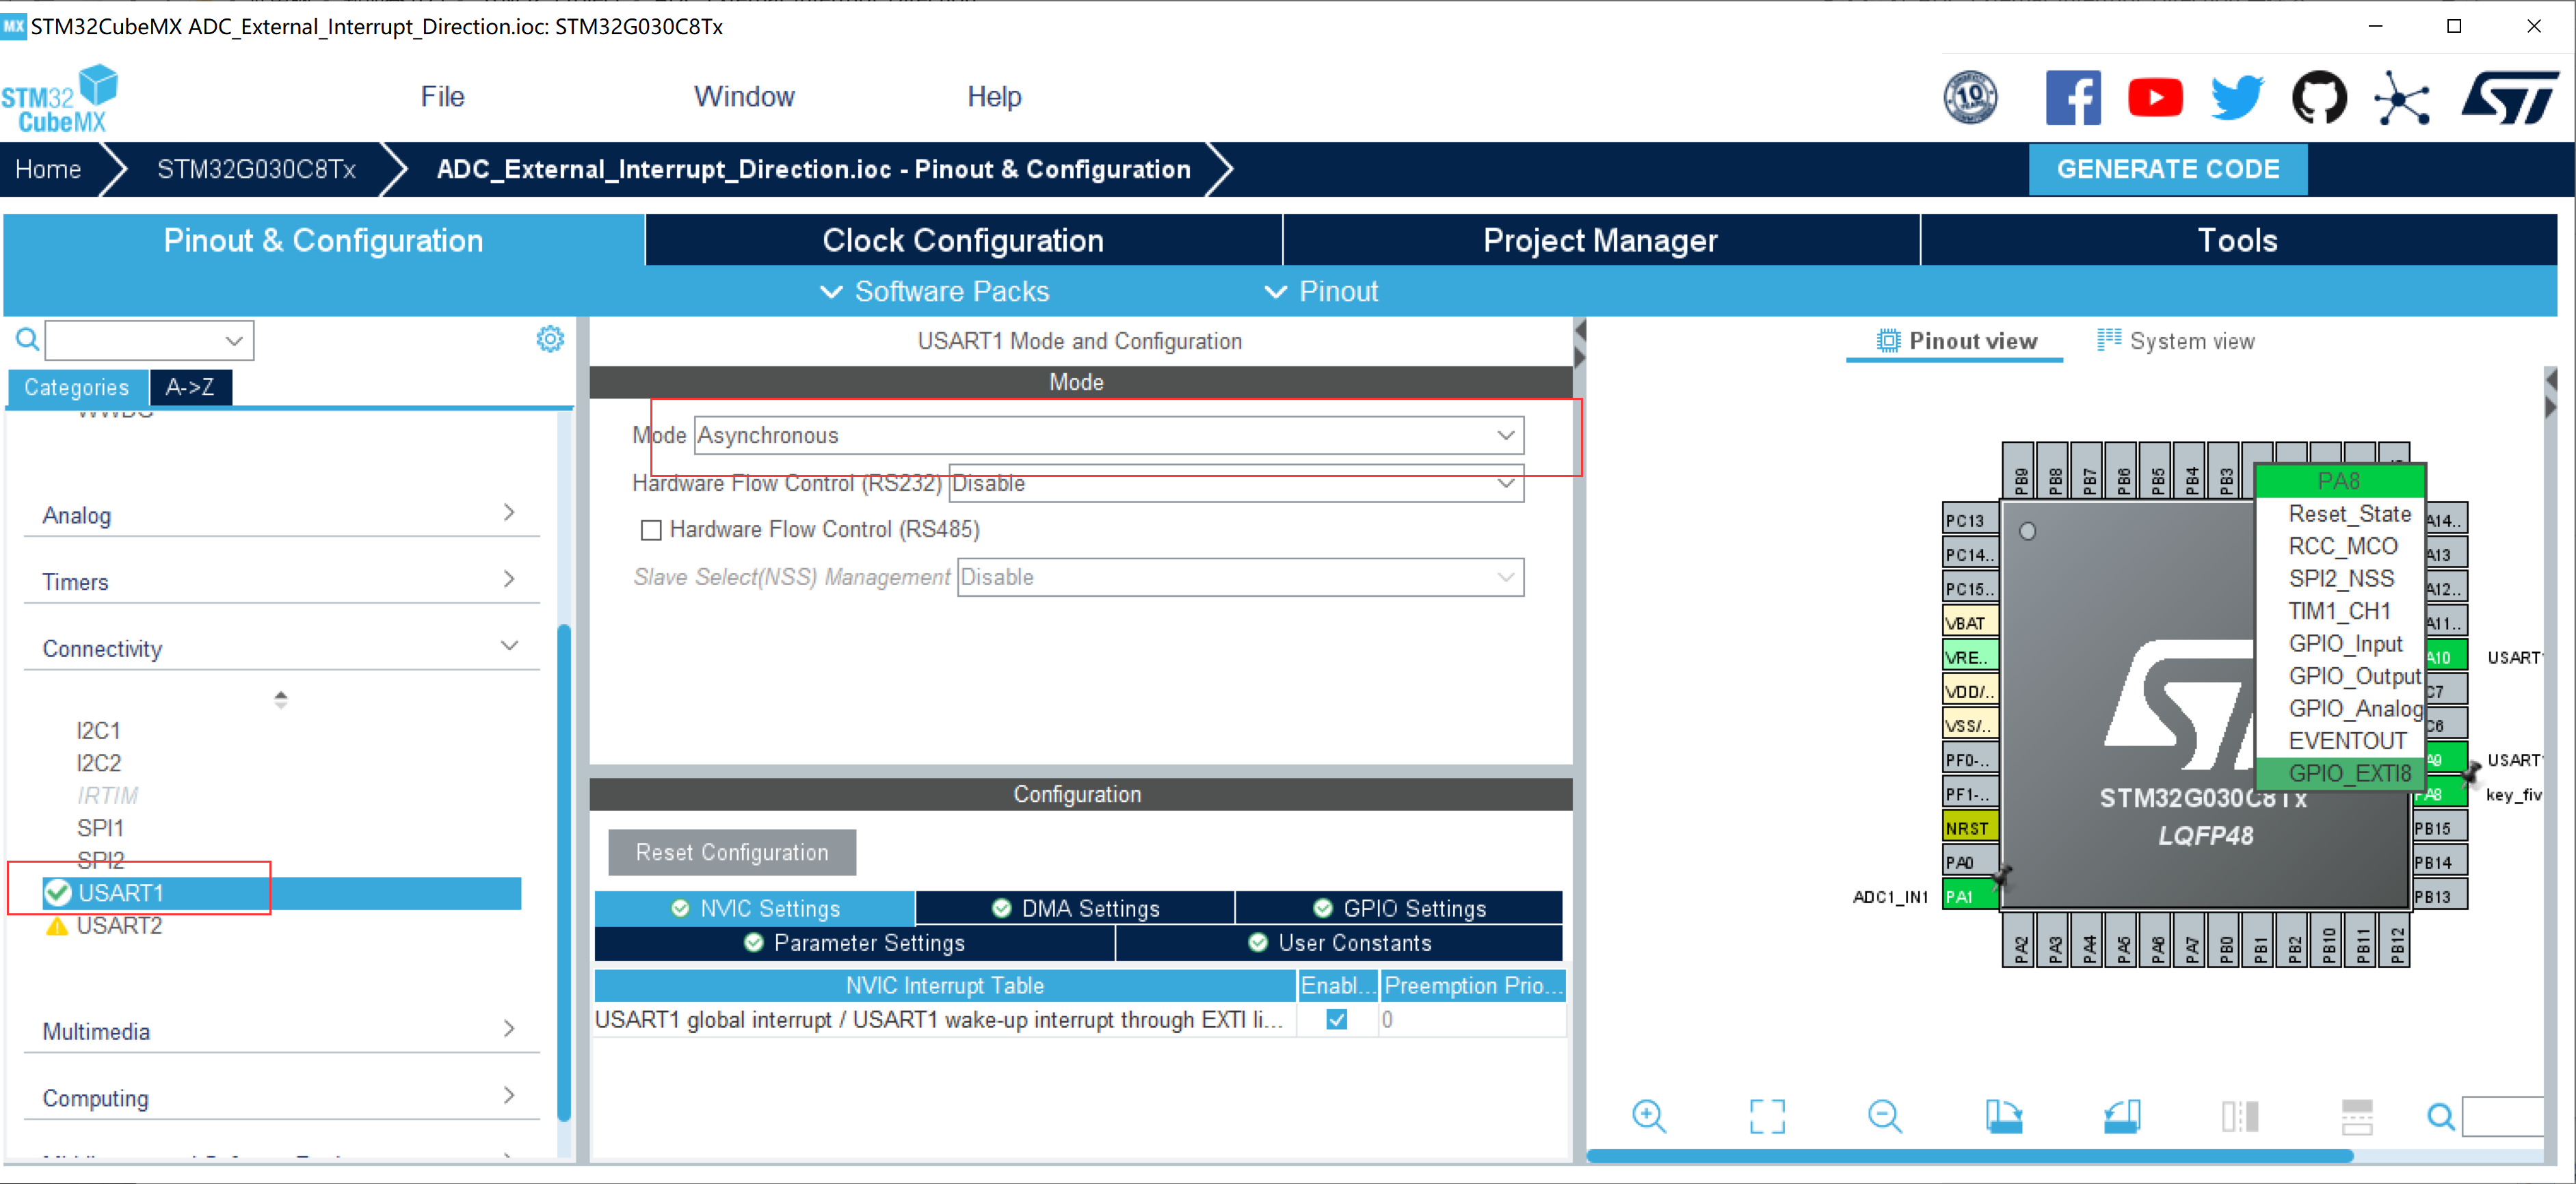Click the GENERATE CODE button
The height and width of the screenshot is (1184, 2576).
[2167, 169]
